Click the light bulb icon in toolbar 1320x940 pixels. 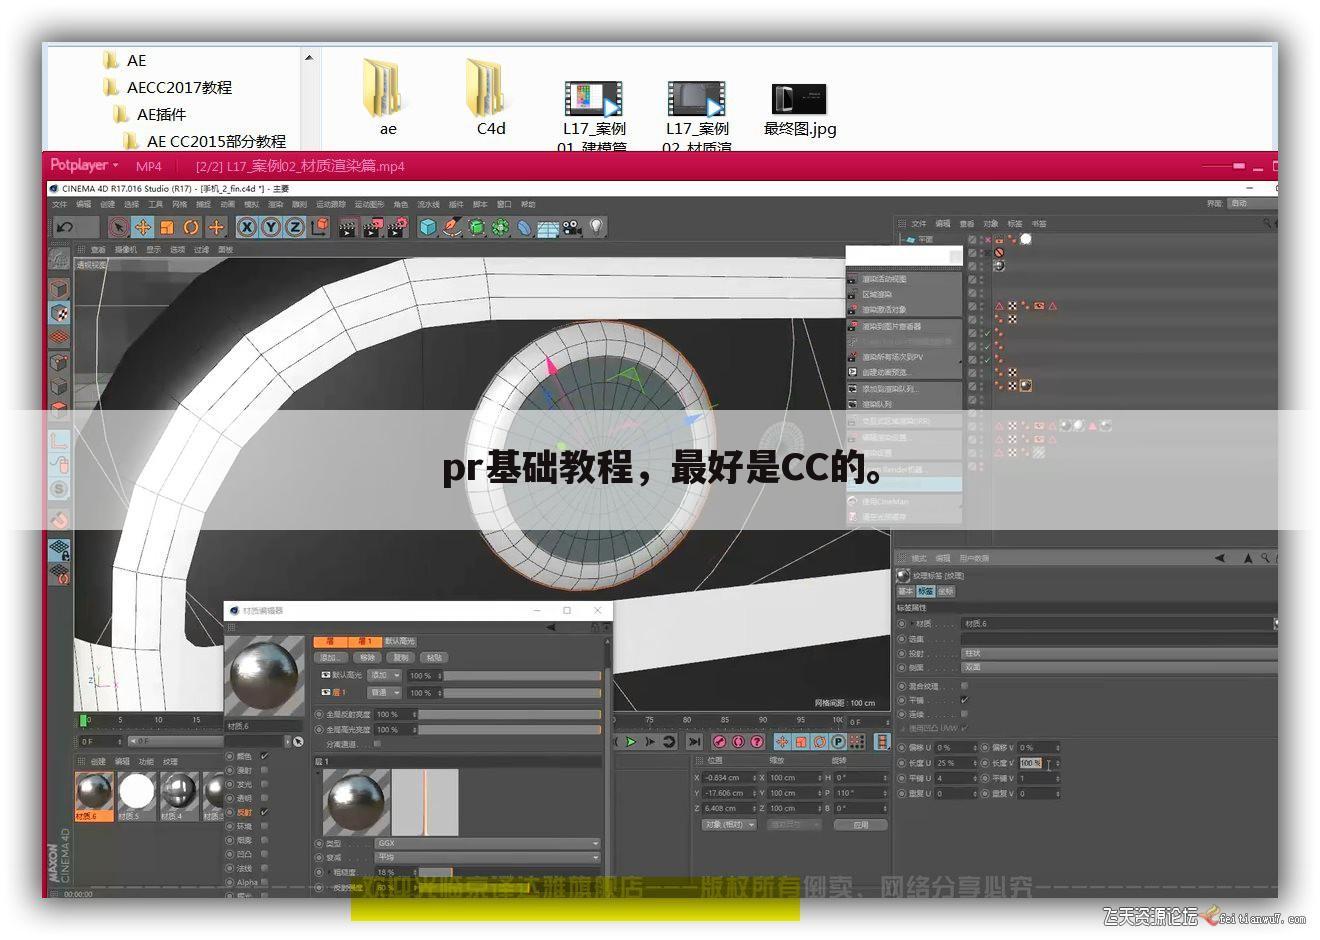(597, 227)
